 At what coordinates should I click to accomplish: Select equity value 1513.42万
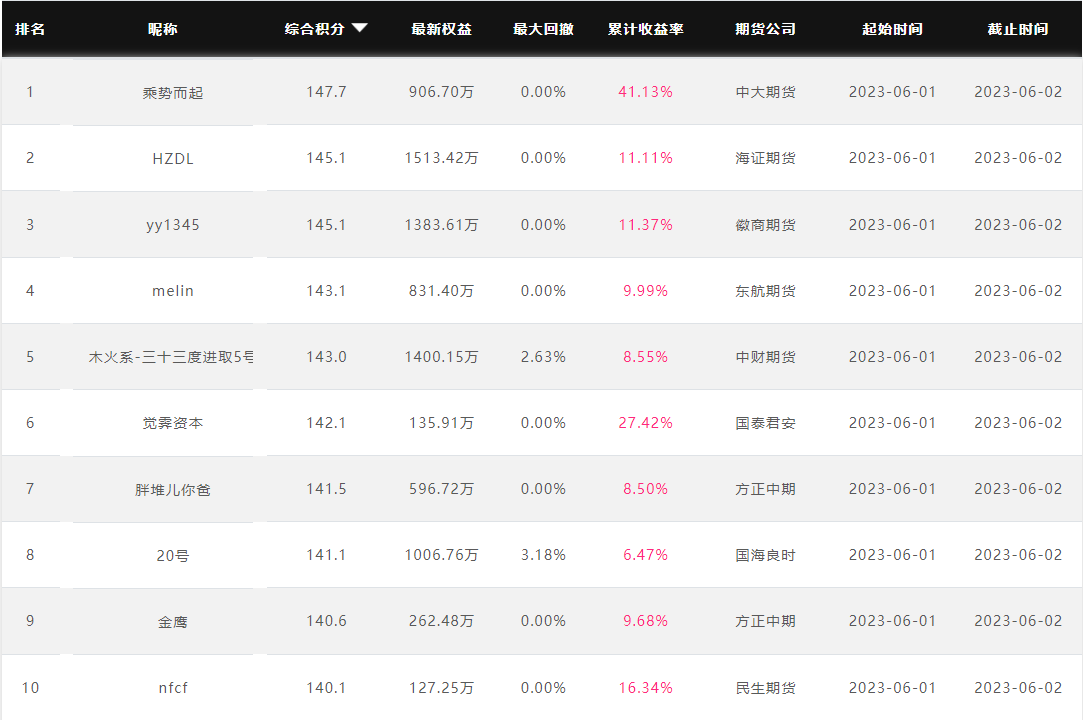point(441,158)
